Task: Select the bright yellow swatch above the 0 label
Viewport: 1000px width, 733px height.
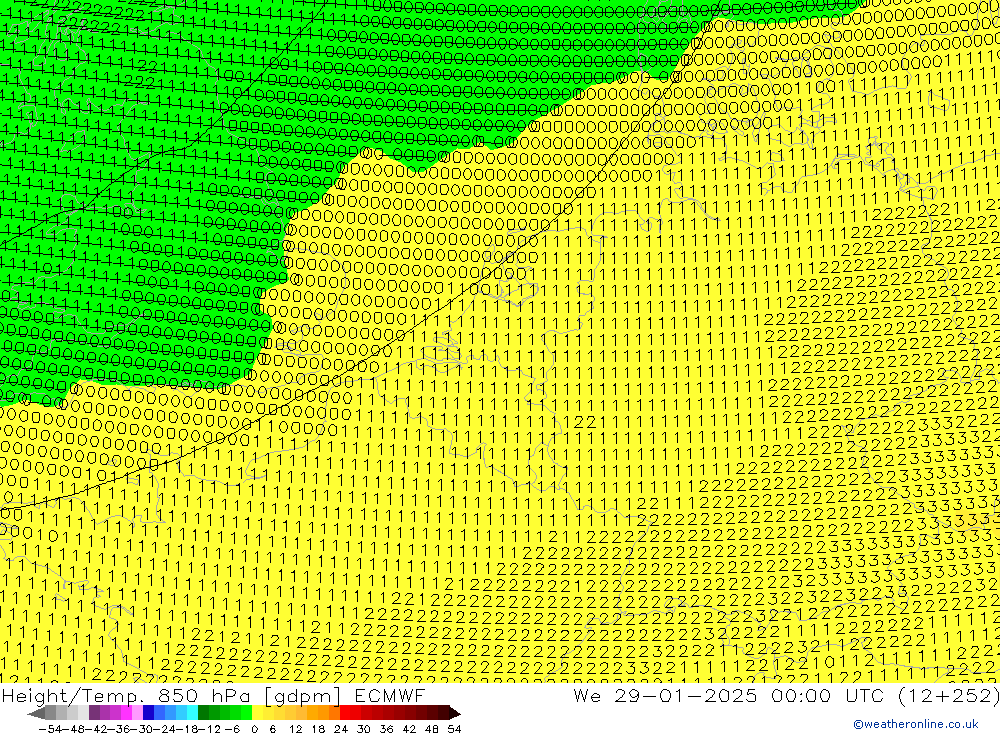Action: pos(257,713)
